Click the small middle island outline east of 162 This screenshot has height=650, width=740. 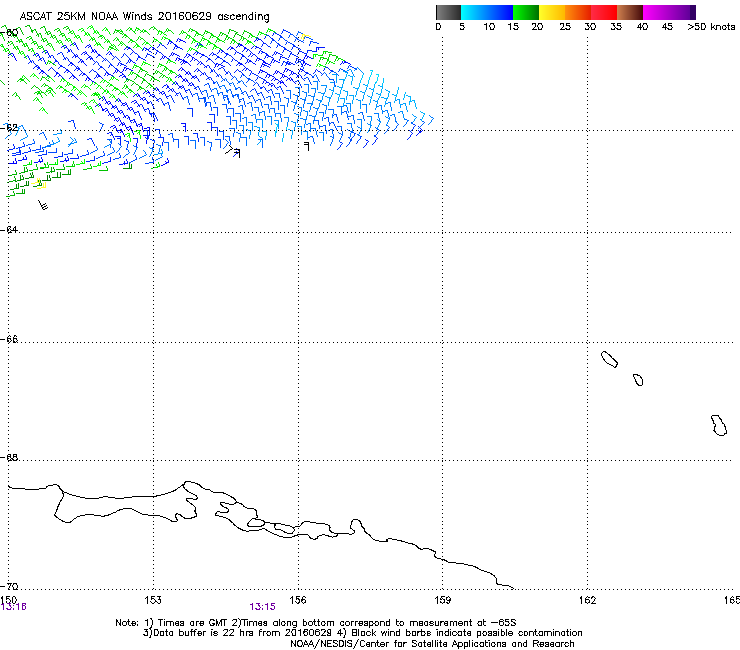coord(638,380)
